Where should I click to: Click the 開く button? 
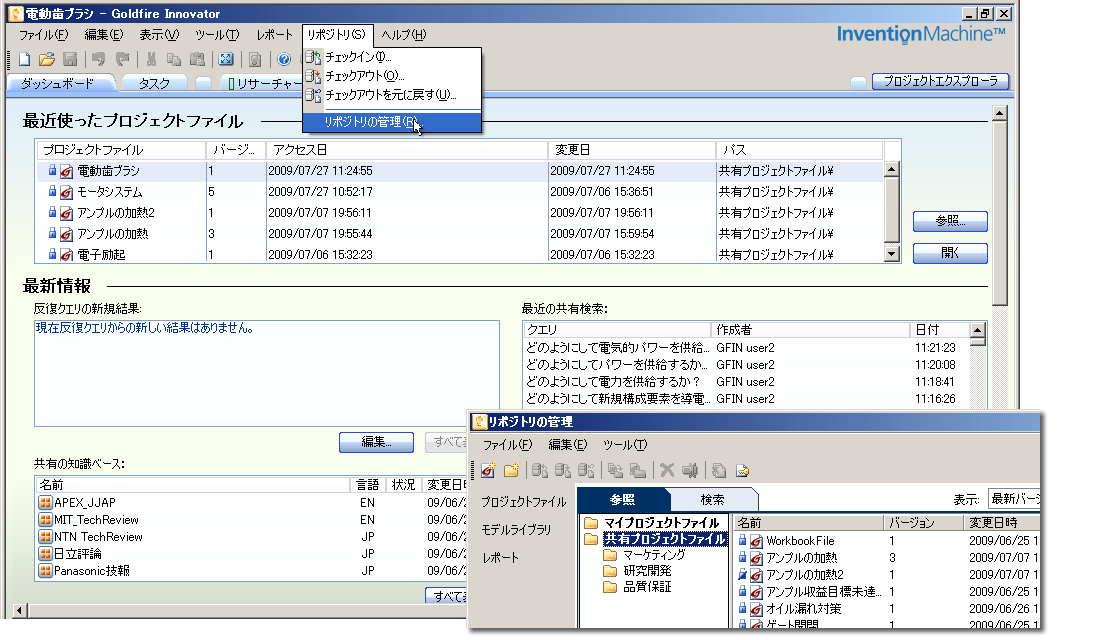point(950,253)
